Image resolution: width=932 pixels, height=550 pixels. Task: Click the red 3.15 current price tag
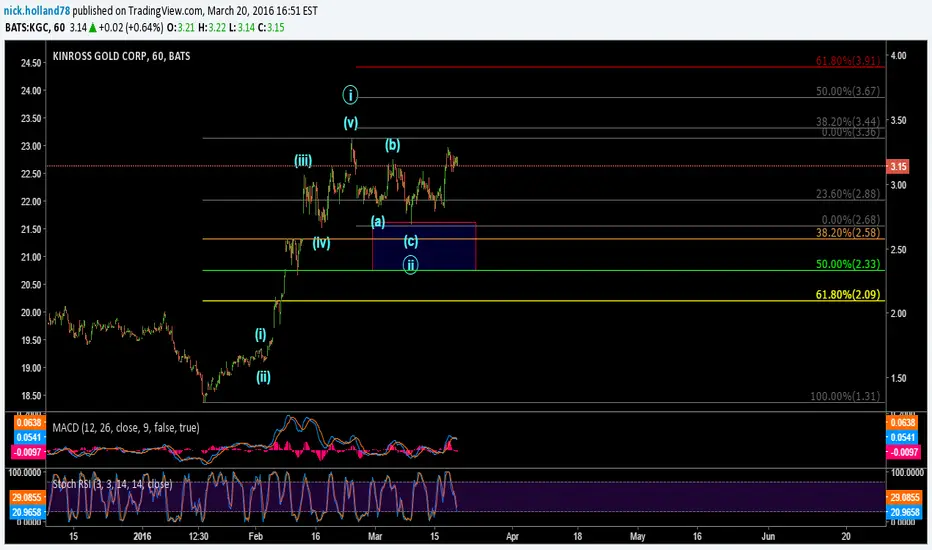(x=898, y=166)
